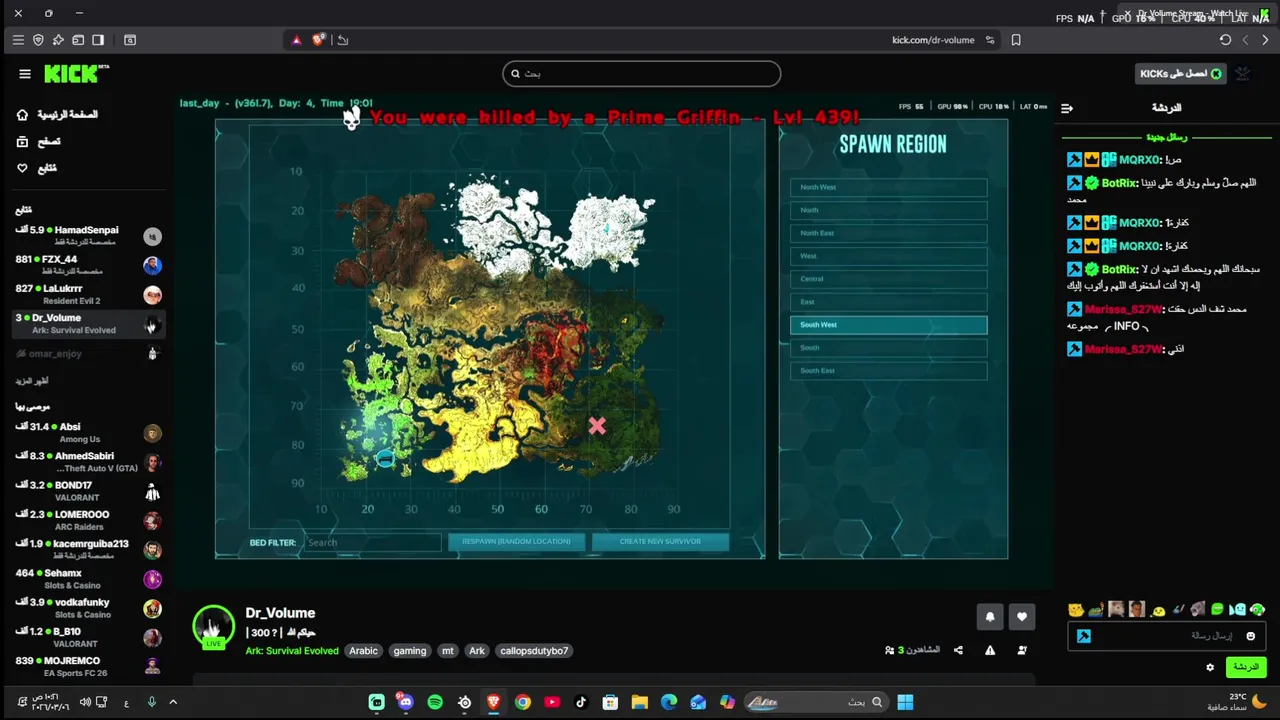Click the green Chat send button
Image resolution: width=1280 pixels, height=720 pixels.
point(1246,667)
